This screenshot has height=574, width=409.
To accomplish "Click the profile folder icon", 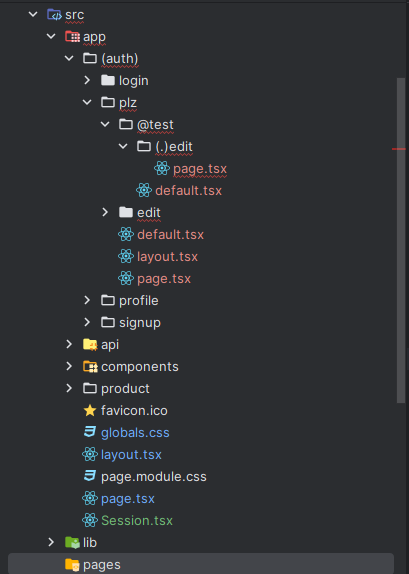I will [x=108, y=300].
